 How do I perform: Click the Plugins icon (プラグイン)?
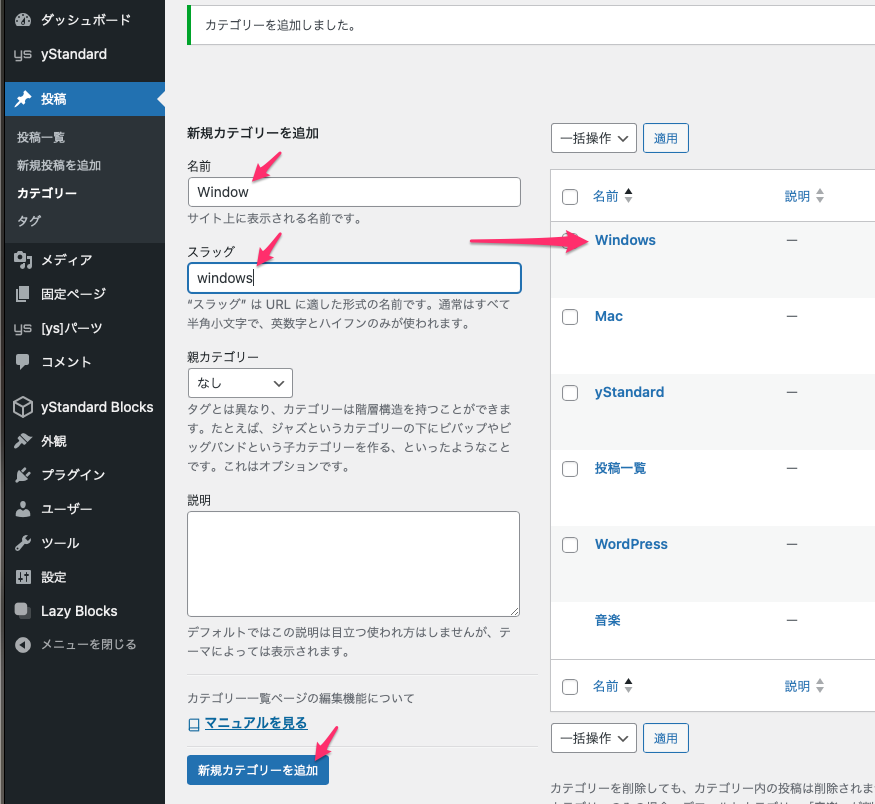(x=23, y=475)
